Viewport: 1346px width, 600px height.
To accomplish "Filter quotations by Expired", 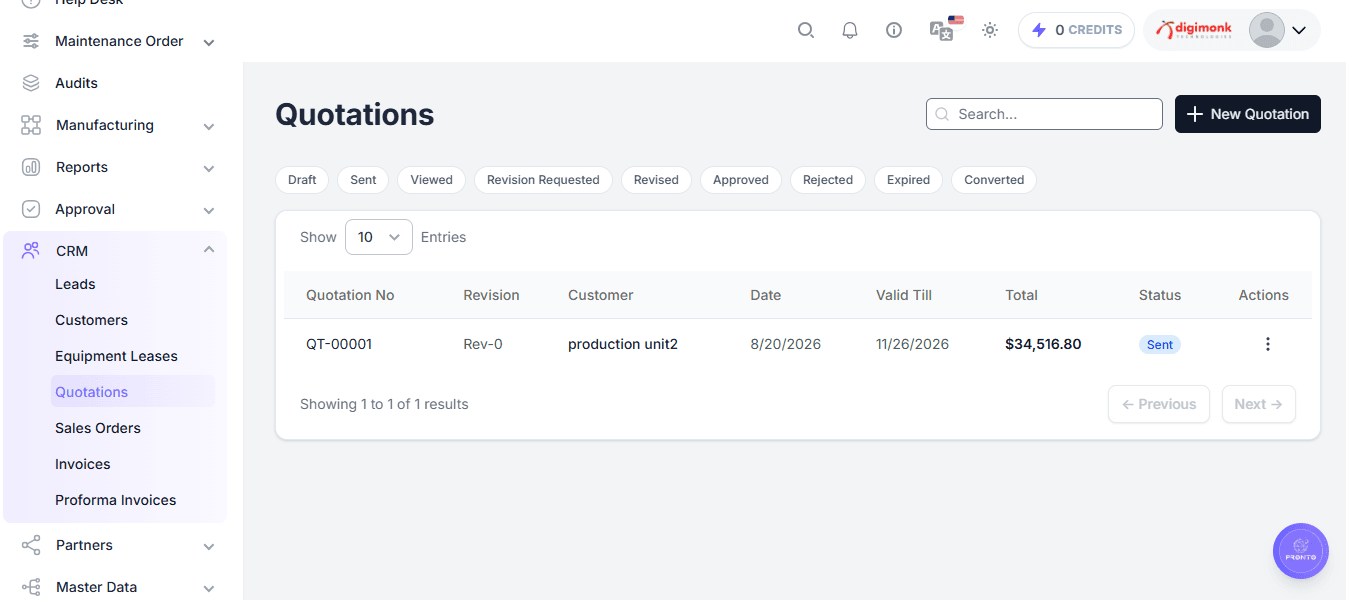I will [x=908, y=180].
